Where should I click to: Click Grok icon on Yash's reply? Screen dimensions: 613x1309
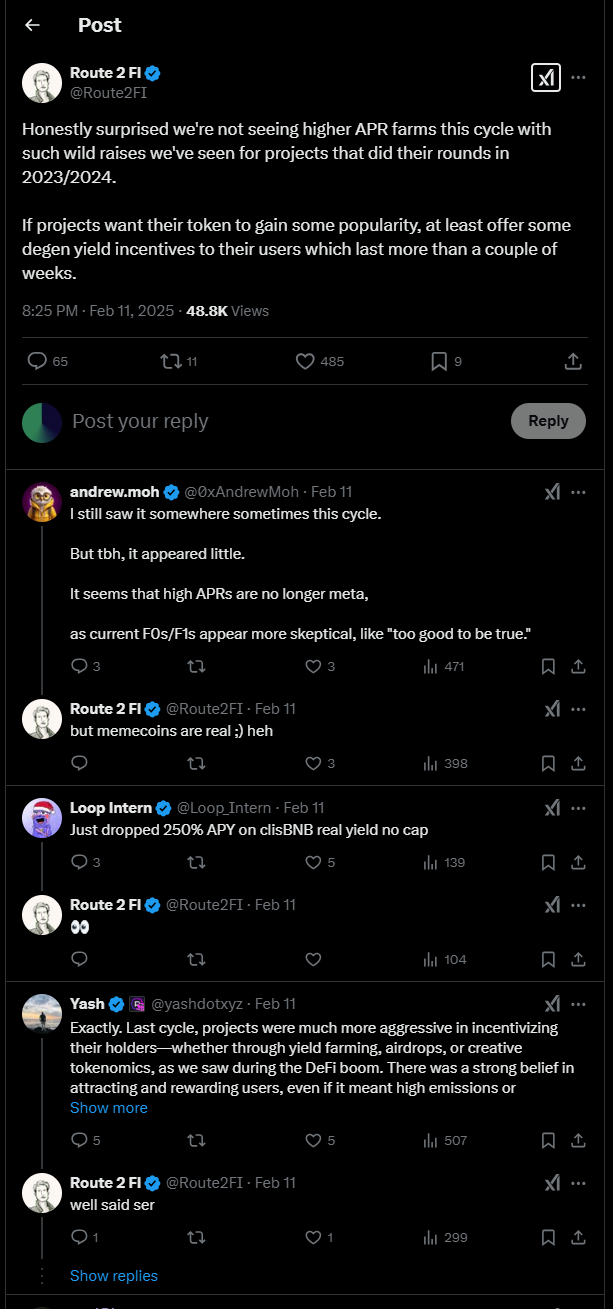[x=552, y=1004]
